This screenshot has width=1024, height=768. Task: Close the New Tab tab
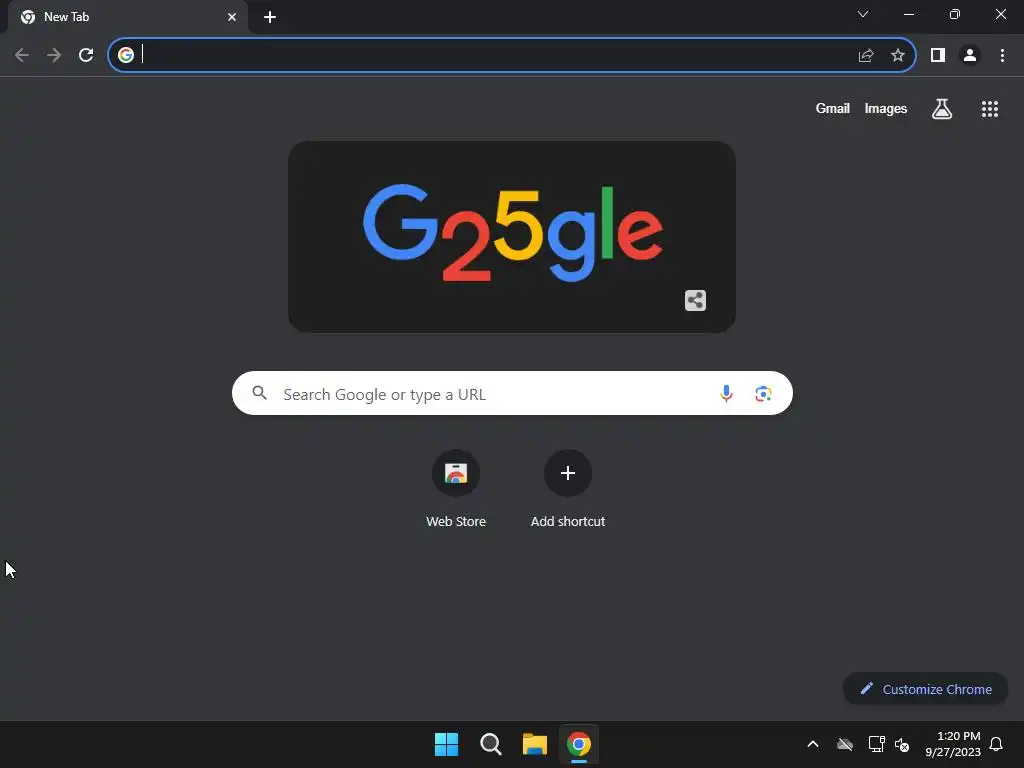[x=232, y=17]
